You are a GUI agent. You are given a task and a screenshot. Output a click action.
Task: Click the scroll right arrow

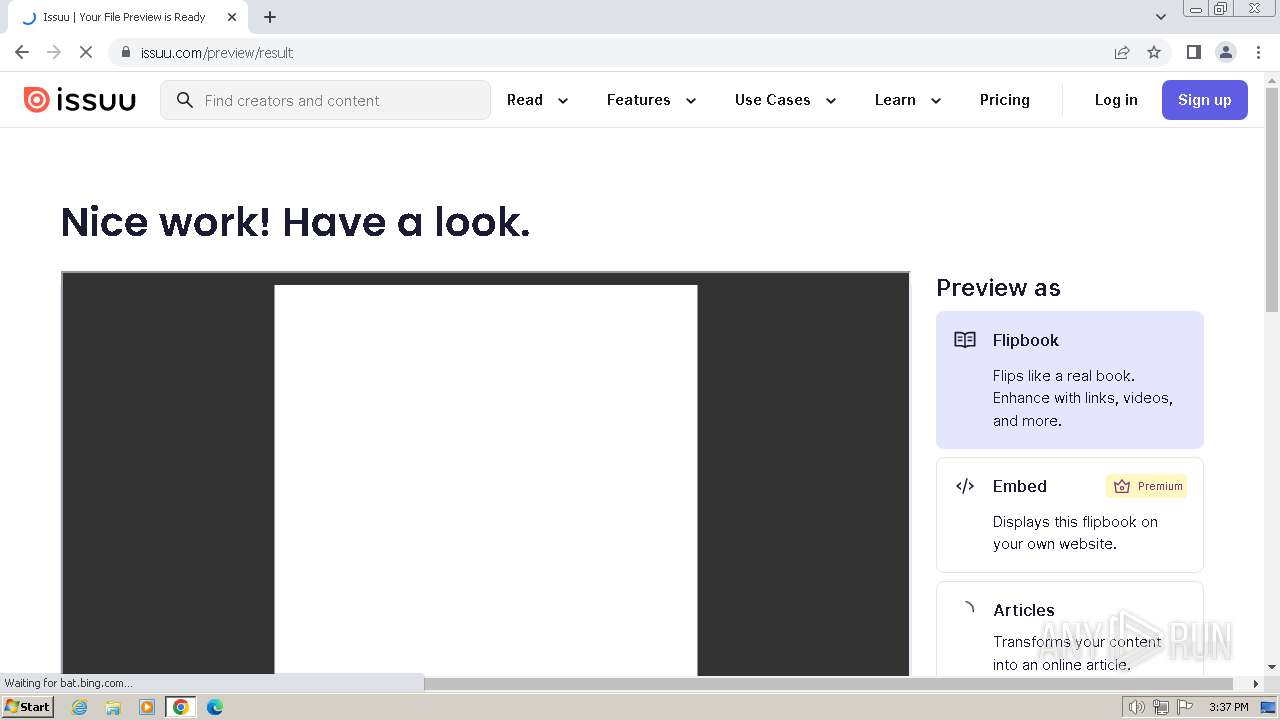[x=1257, y=684]
